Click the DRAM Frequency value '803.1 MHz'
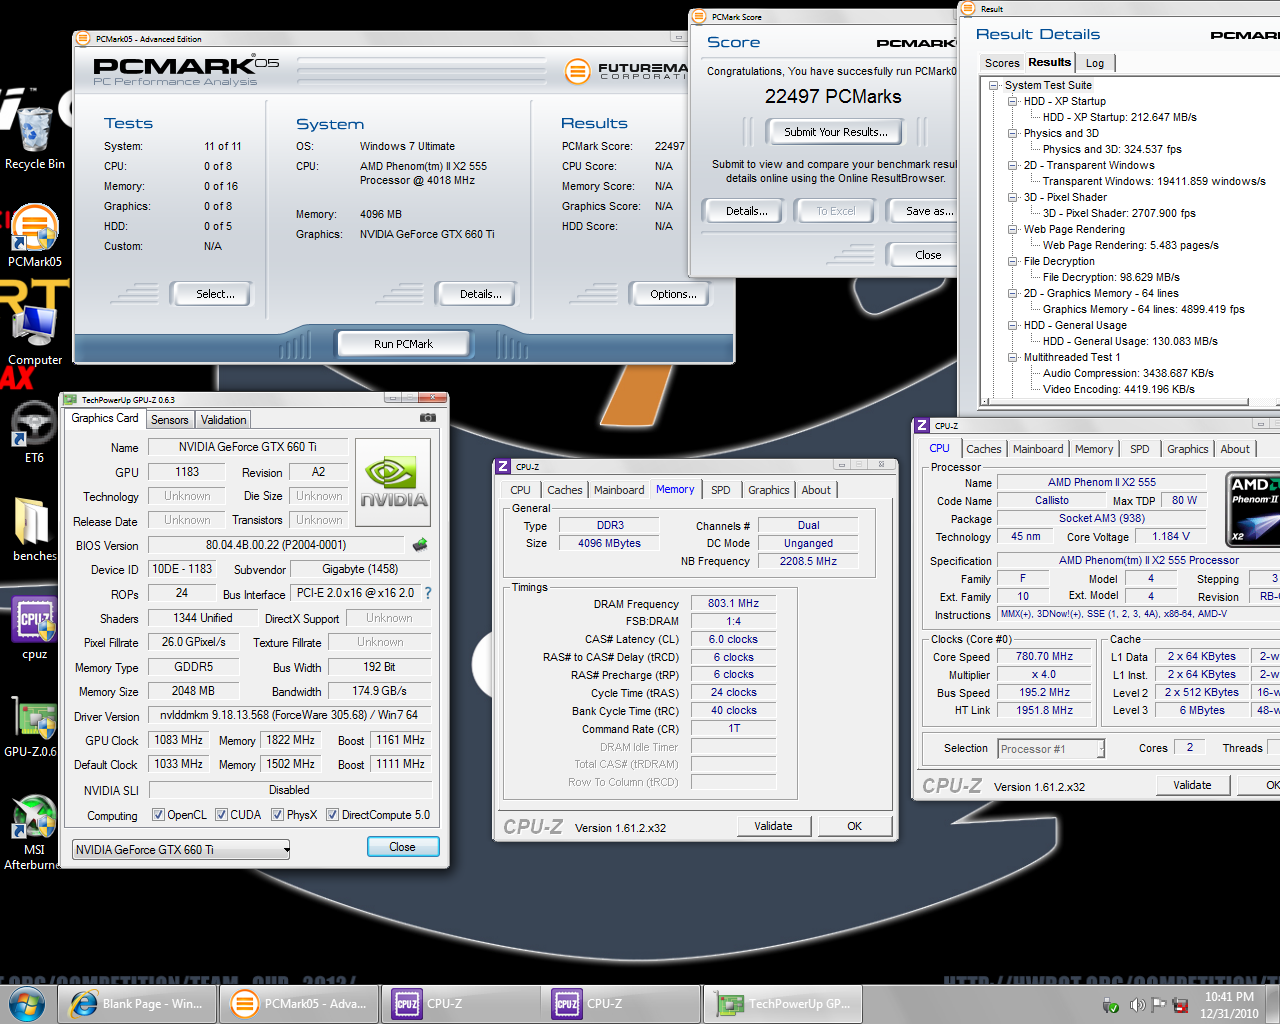Image resolution: width=1280 pixels, height=1024 pixels. [733, 604]
